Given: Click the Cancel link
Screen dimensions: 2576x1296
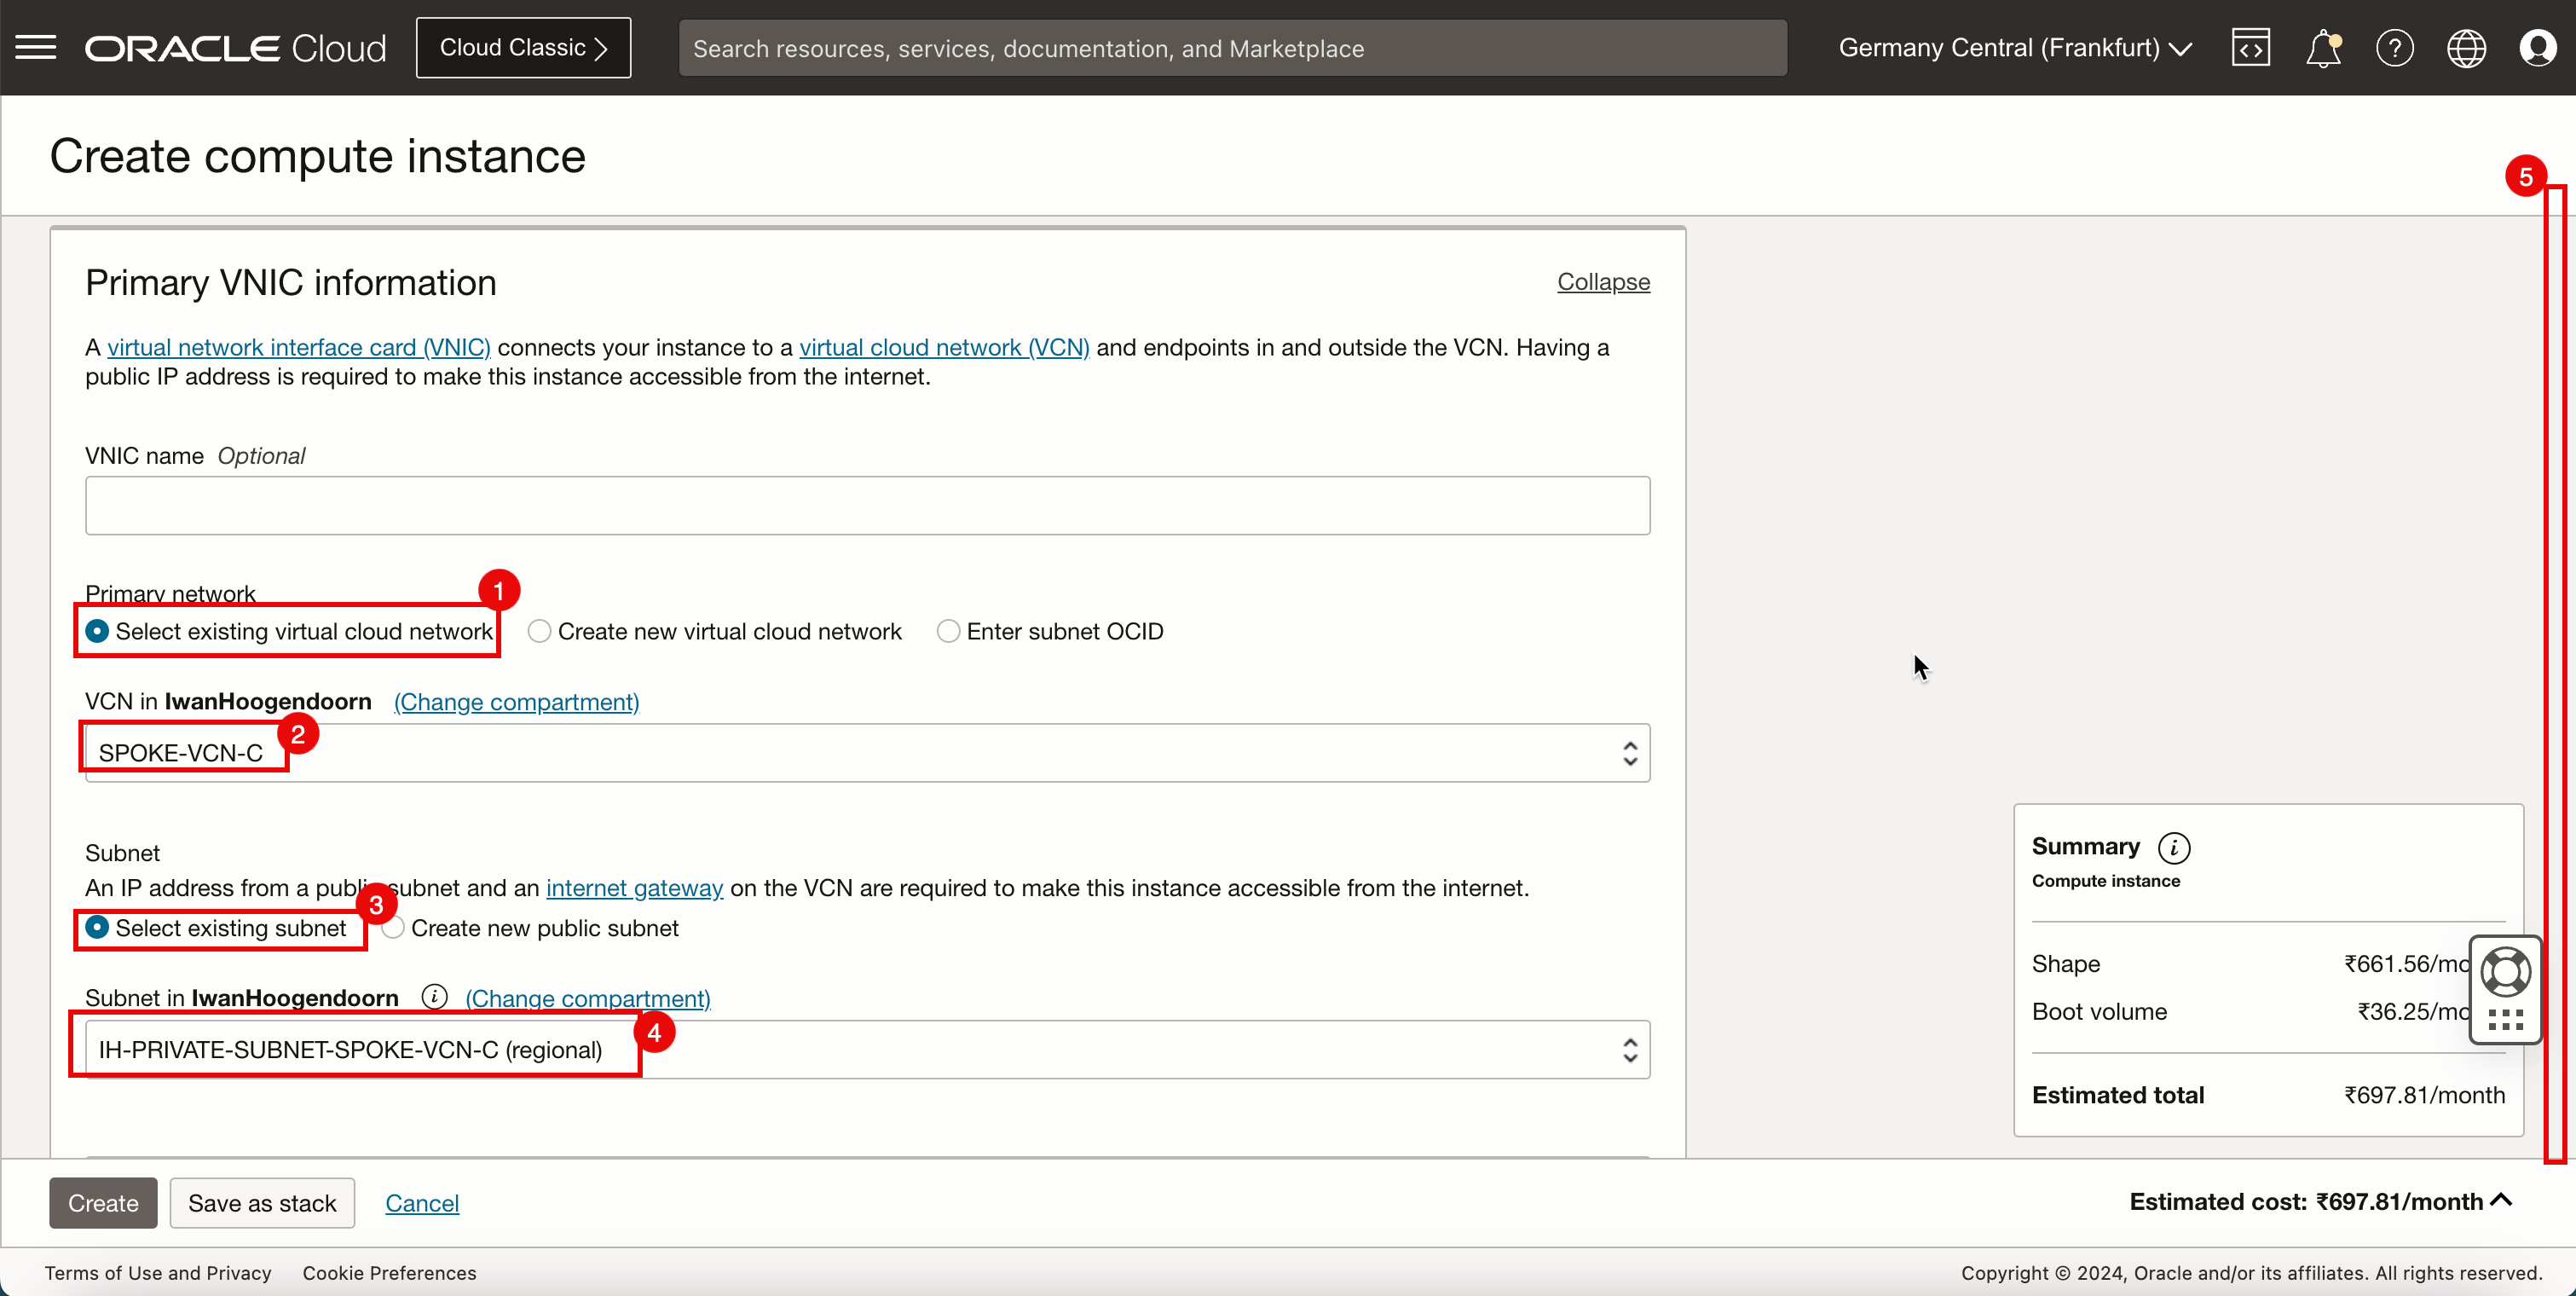Looking at the screenshot, I should (421, 1203).
